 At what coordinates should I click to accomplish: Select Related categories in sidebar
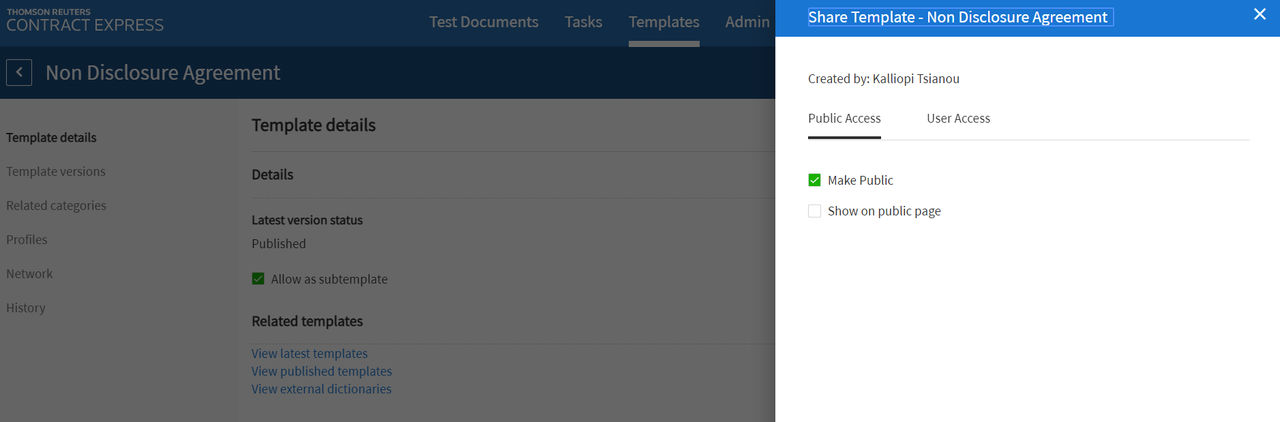coord(56,206)
